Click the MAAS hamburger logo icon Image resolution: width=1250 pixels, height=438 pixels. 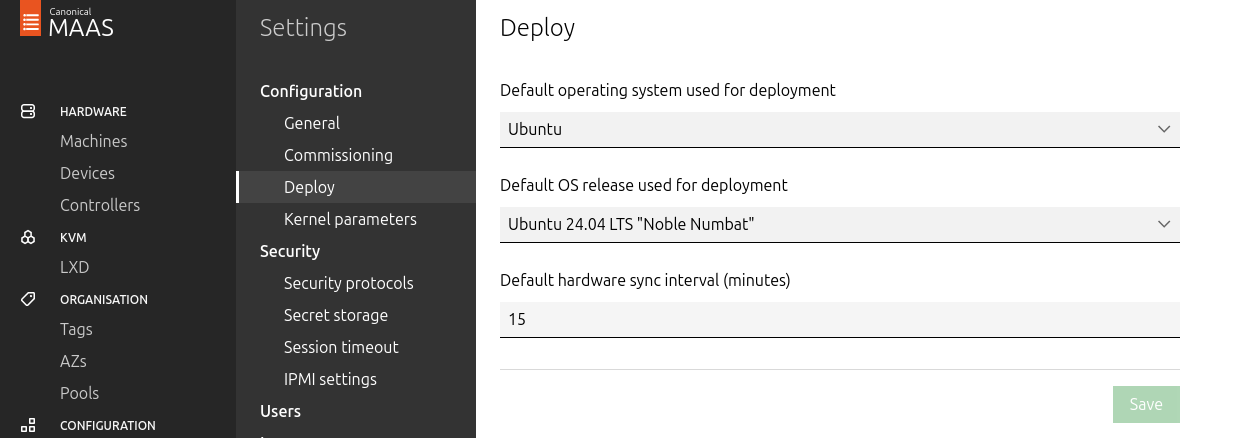tap(31, 21)
